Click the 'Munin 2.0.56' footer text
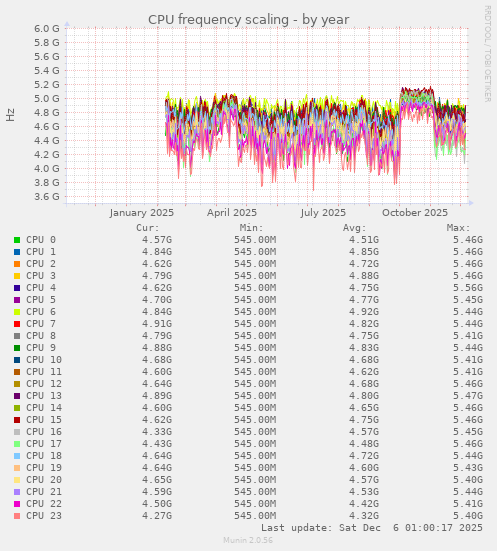The width and height of the screenshot is (497, 551). pyautogui.click(x=248, y=540)
